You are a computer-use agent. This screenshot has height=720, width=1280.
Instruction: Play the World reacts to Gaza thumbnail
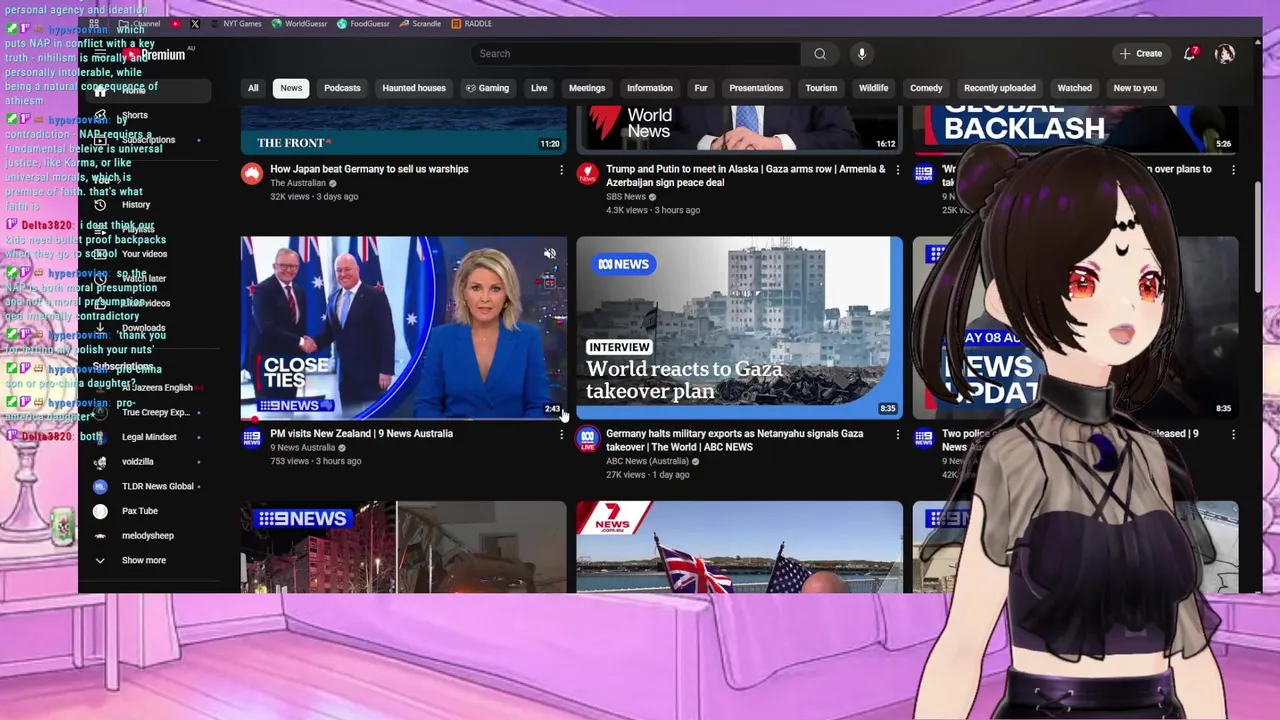(x=739, y=327)
